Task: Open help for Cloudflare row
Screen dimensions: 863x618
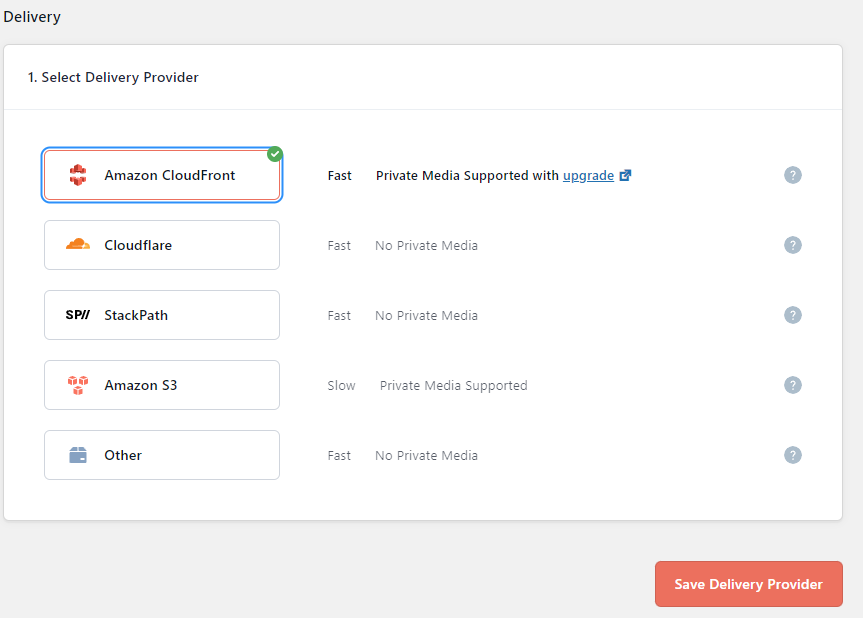Action: tap(793, 245)
